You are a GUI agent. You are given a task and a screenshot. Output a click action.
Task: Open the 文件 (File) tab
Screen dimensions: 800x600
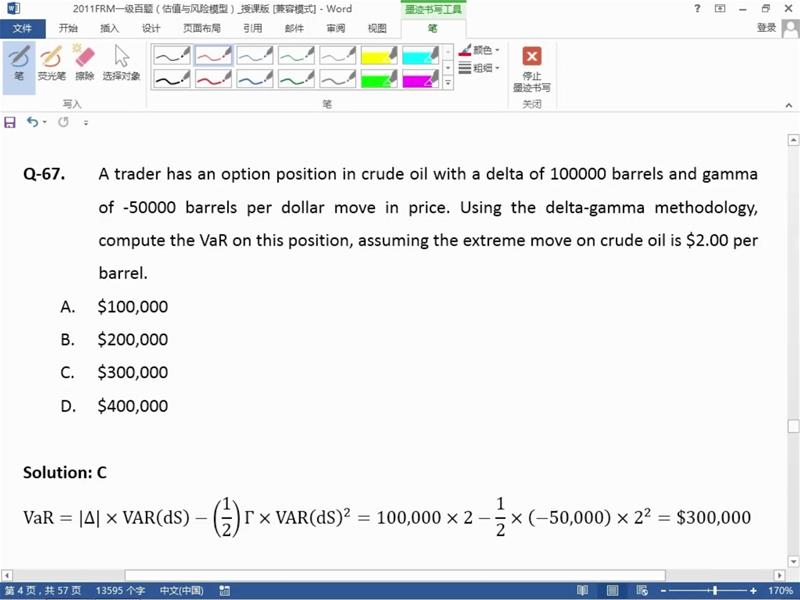tap(22, 28)
